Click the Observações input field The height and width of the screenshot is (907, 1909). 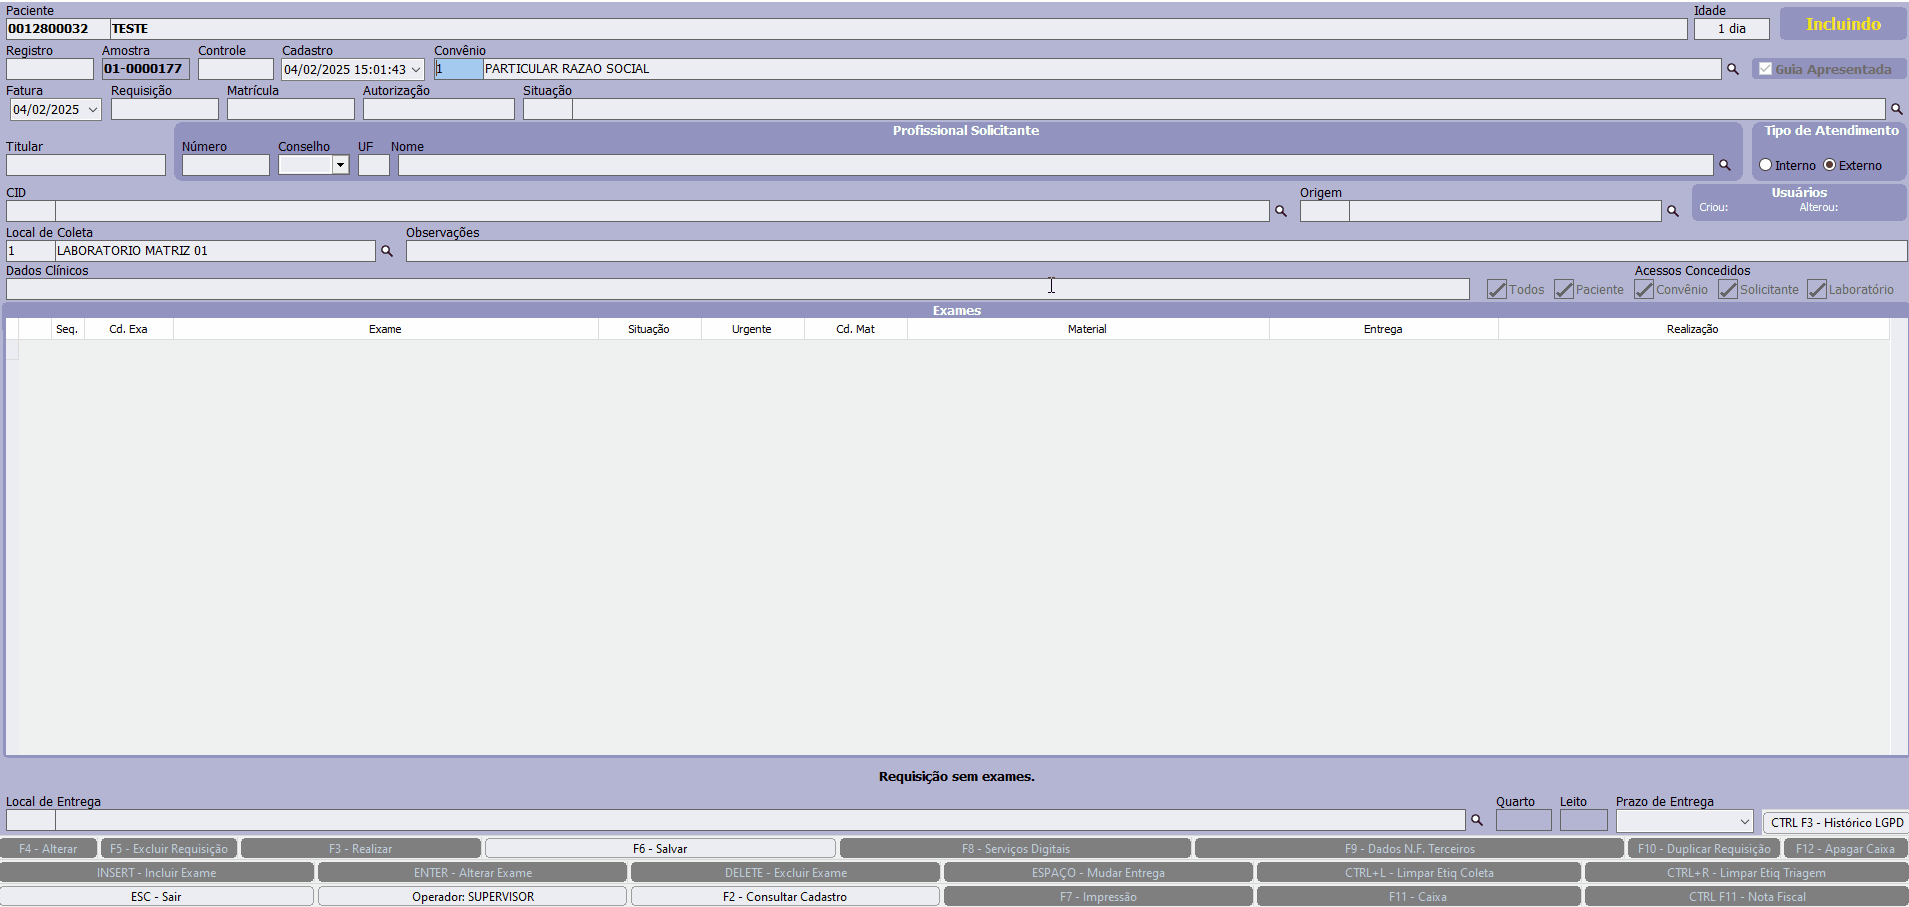click(x=1155, y=251)
